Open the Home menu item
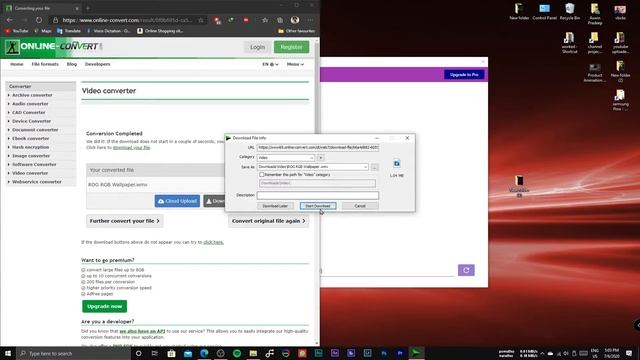Image resolution: width=640 pixels, height=360 pixels. [x=17, y=64]
